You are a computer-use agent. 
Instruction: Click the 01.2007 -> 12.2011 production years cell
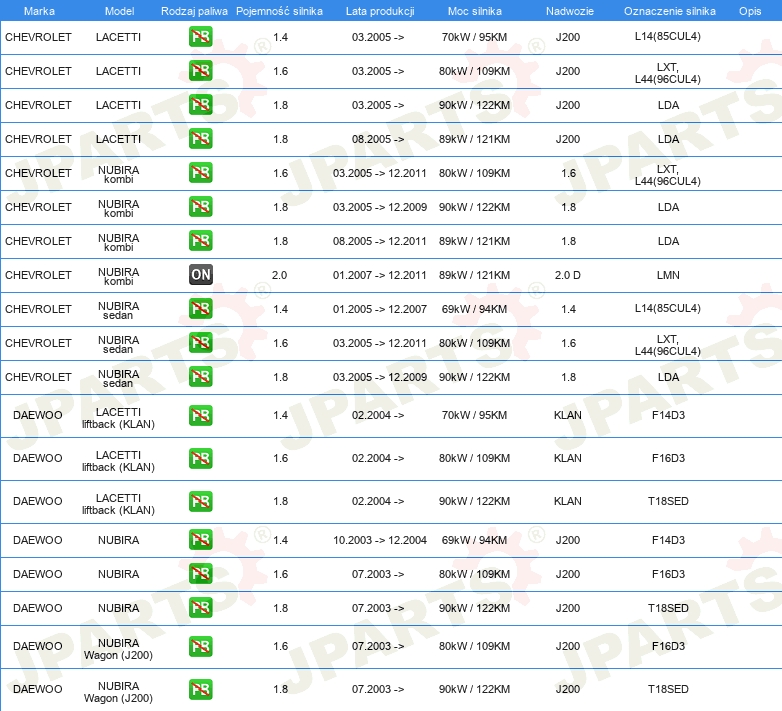pos(380,275)
